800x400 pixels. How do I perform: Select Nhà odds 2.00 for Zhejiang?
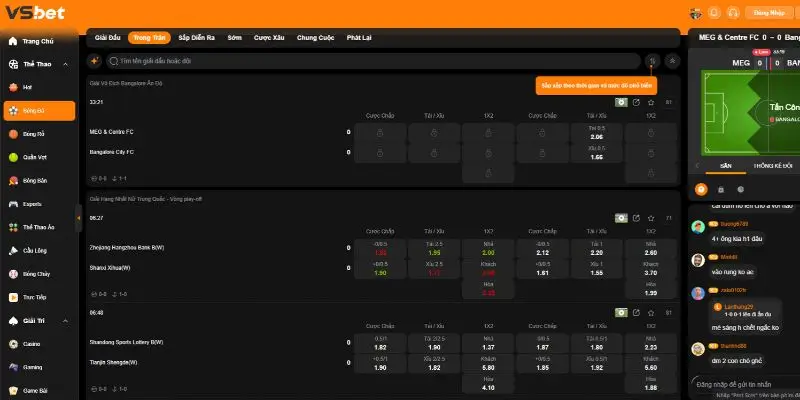coord(488,248)
